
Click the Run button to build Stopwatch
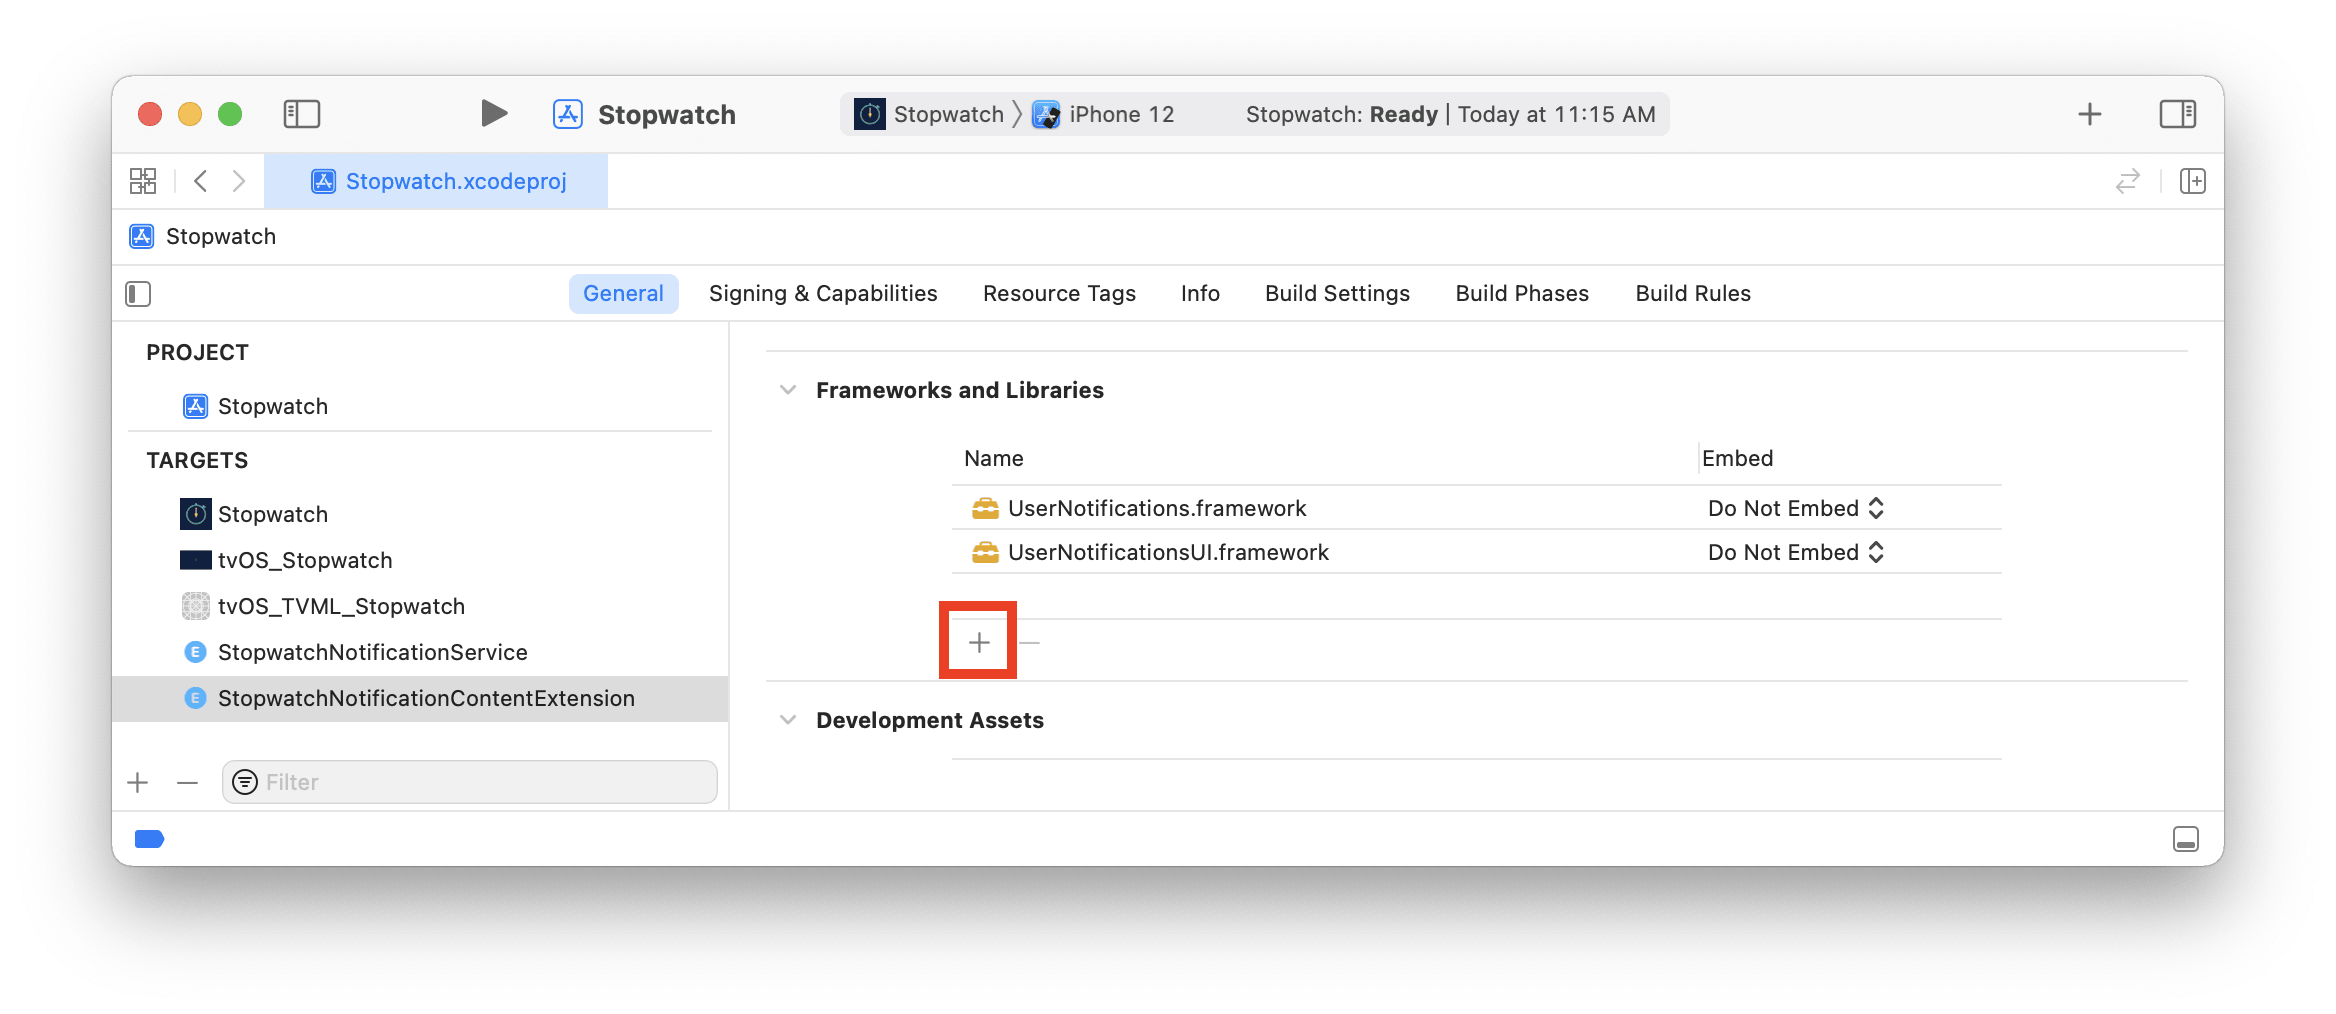click(494, 113)
